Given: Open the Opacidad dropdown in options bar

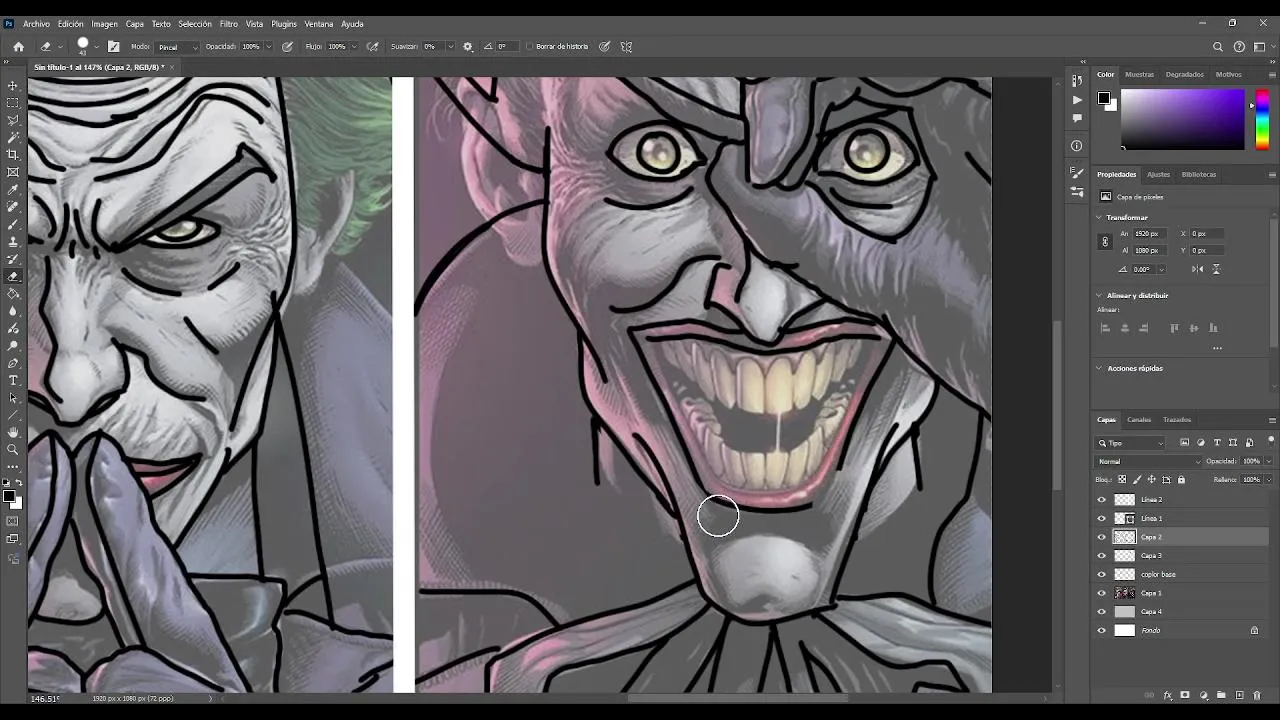Looking at the screenshot, I should tap(268, 46).
